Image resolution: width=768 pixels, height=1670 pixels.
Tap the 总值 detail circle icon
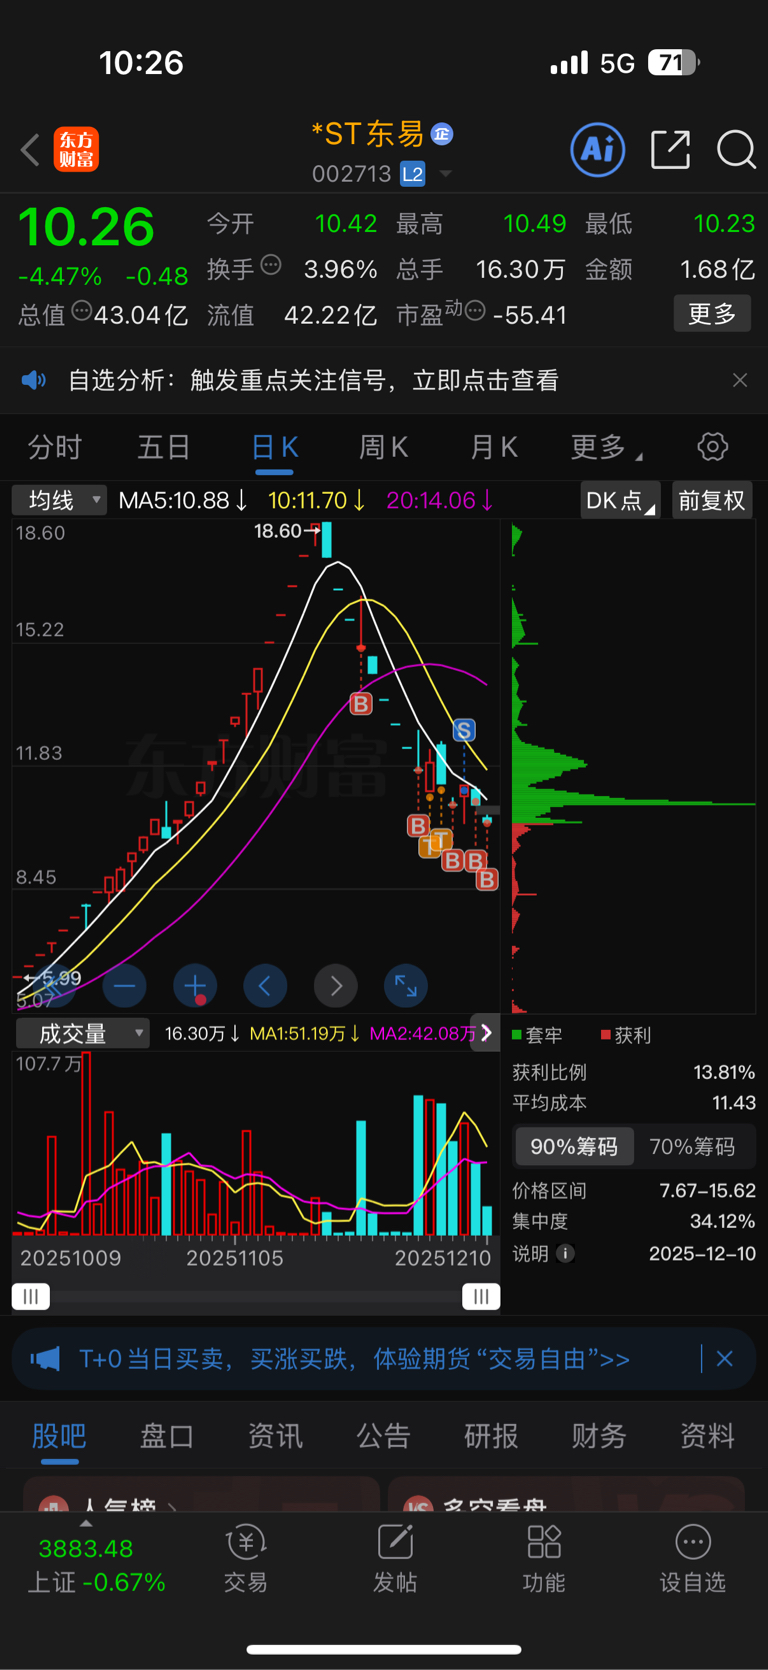point(82,310)
